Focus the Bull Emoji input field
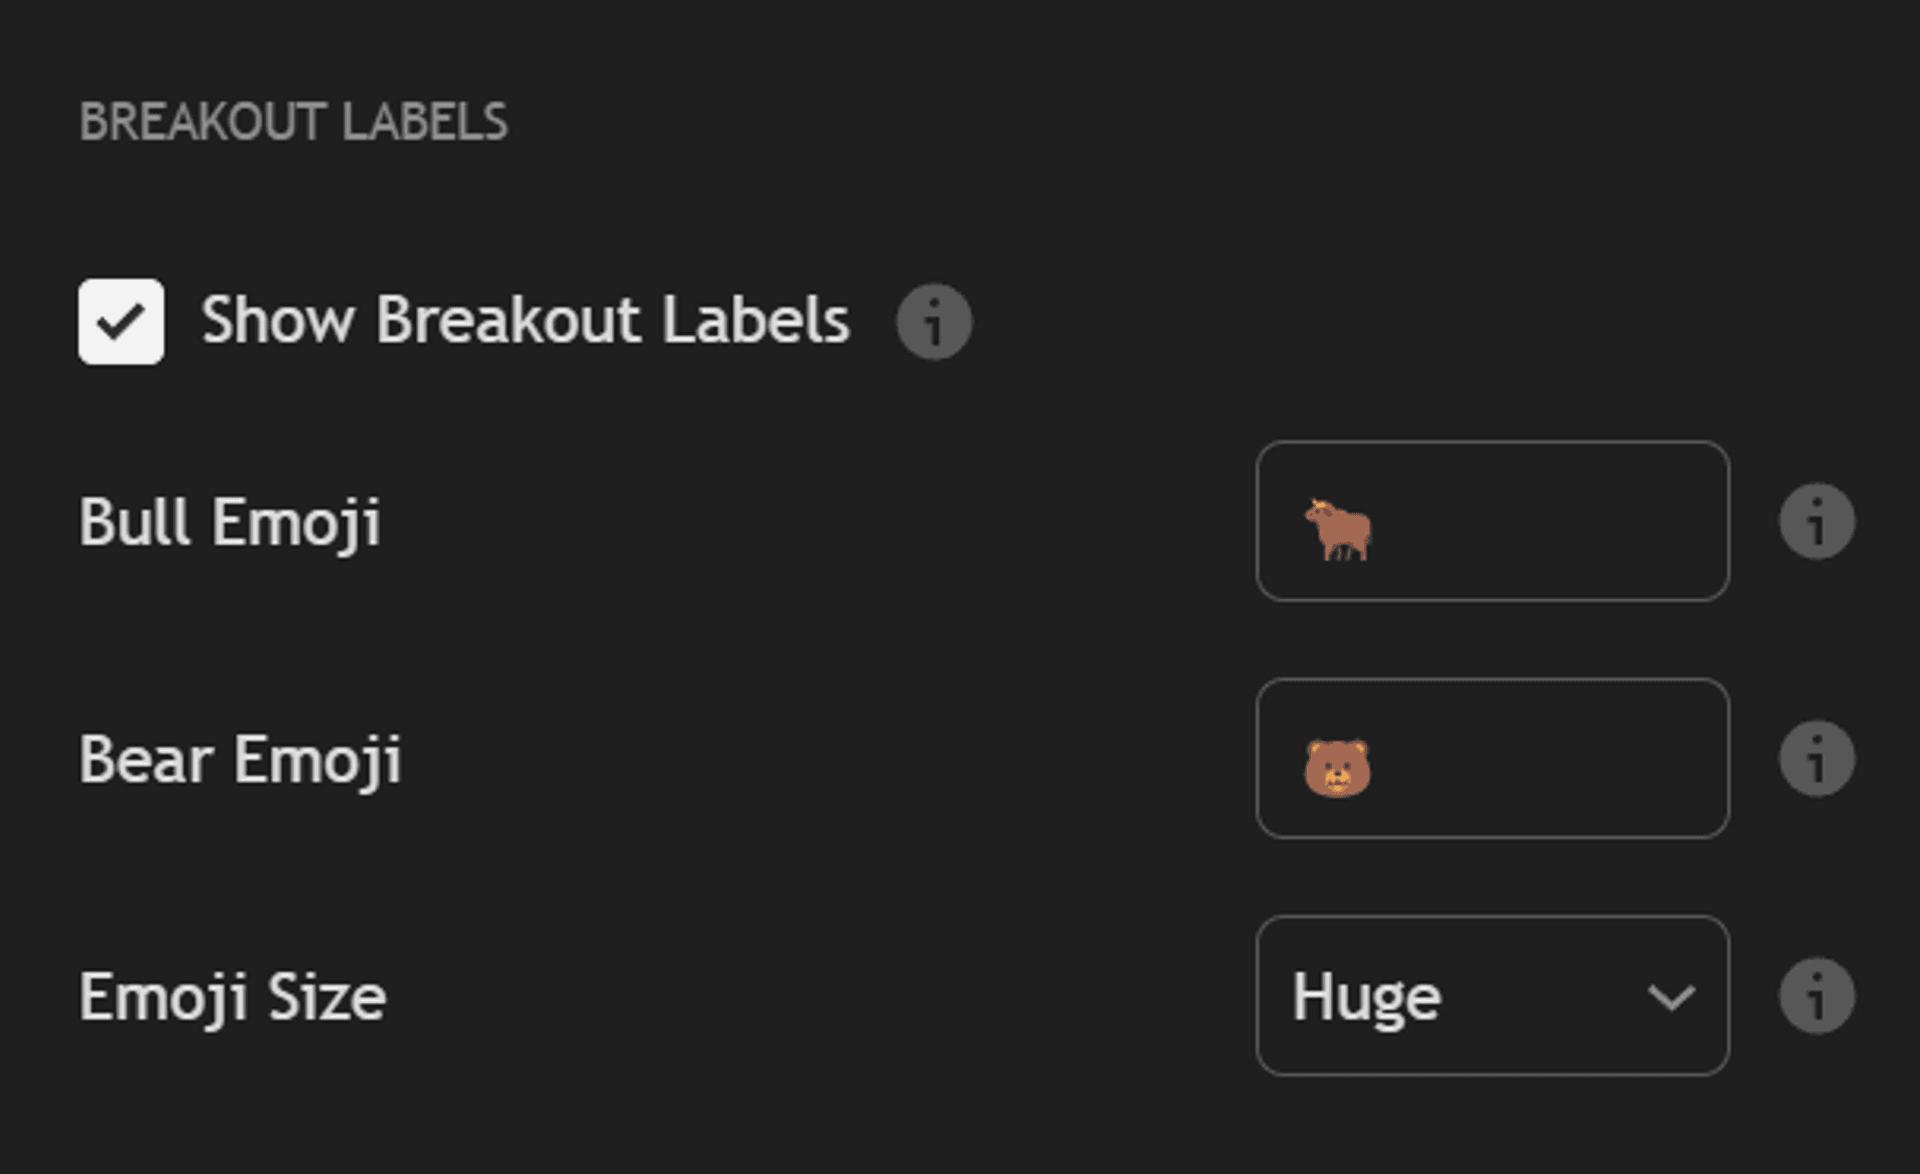This screenshot has height=1174, width=1920. 1540,521
